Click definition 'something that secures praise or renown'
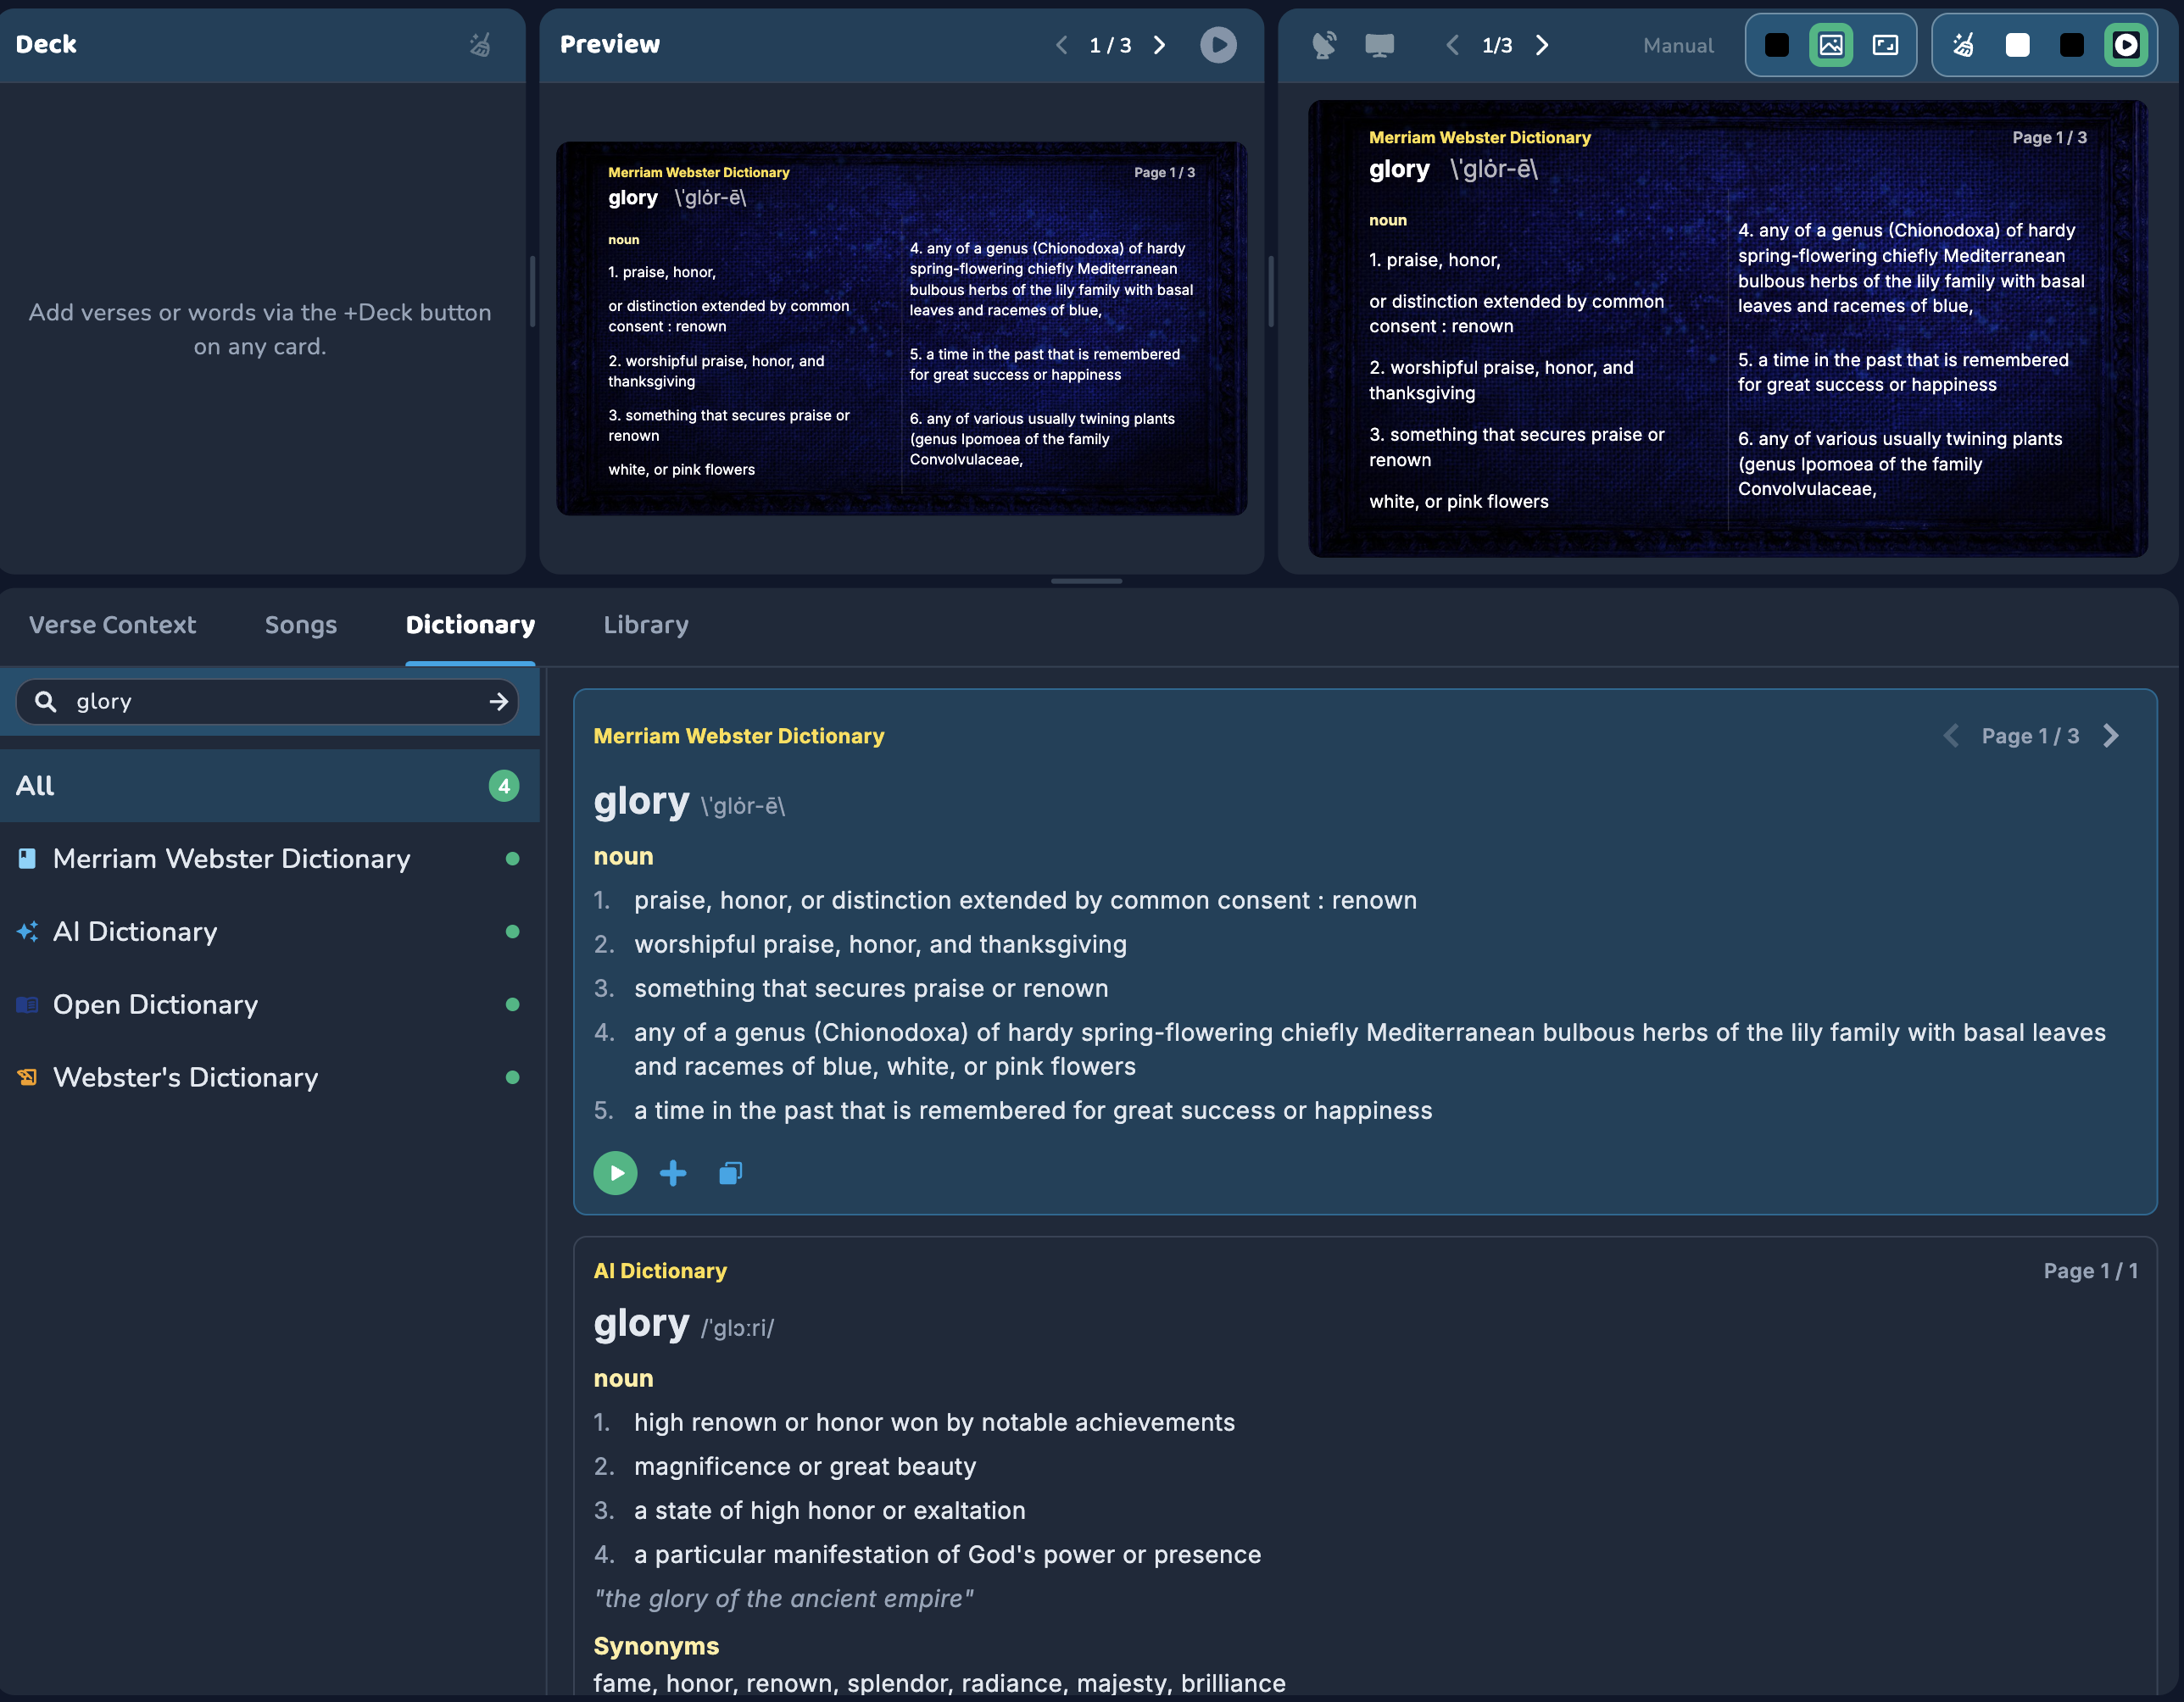The image size is (2184, 1702). [871, 989]
